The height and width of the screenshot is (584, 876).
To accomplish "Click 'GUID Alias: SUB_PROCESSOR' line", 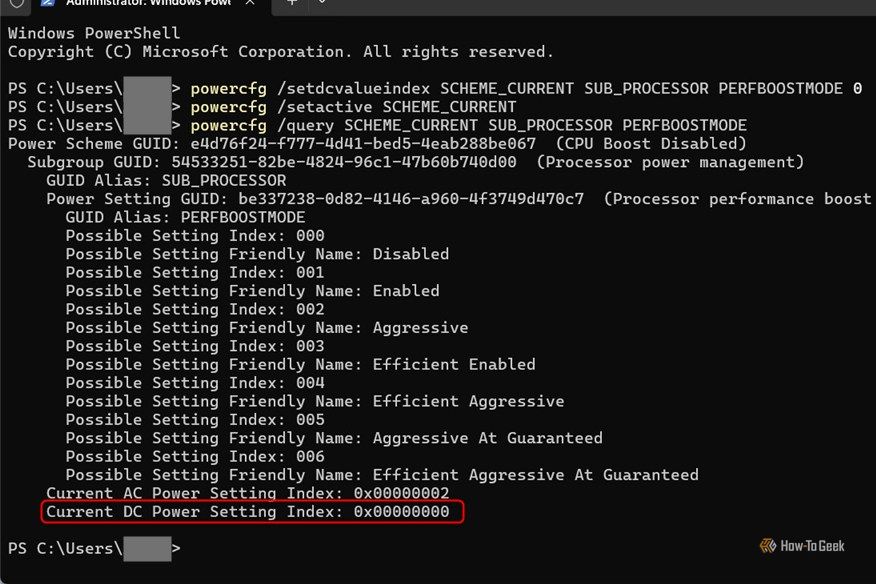I will [166, 181].
